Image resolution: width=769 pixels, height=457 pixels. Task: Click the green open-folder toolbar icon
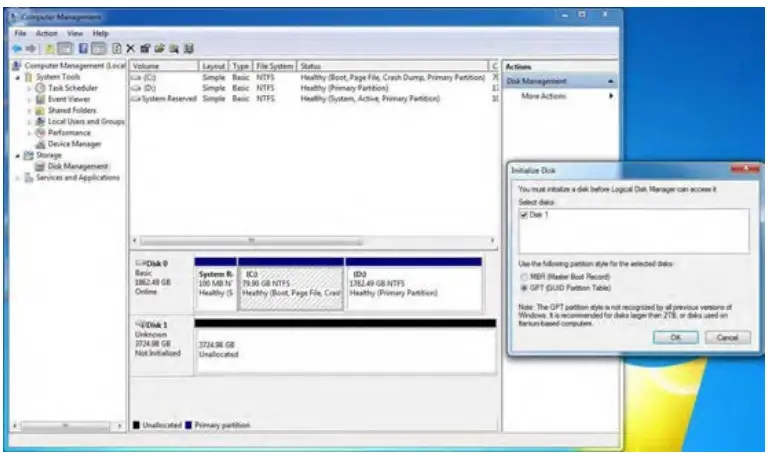(159, 49)
